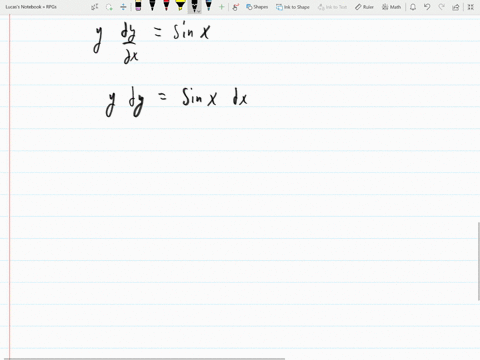
Task: Show the Ruler tool
Action: [x=364, y=7]
